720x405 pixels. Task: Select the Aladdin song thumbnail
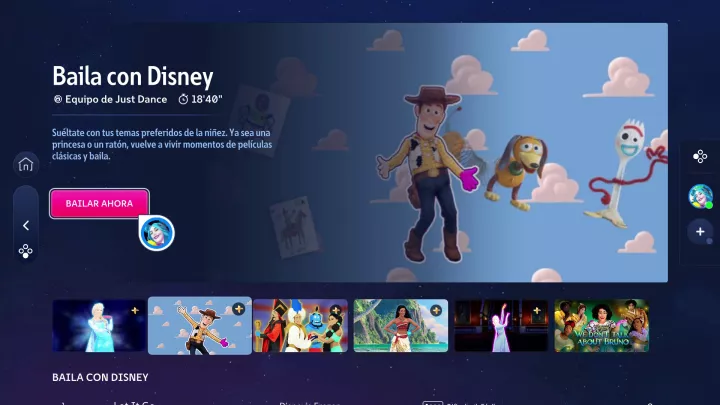[x=300, y=326]
